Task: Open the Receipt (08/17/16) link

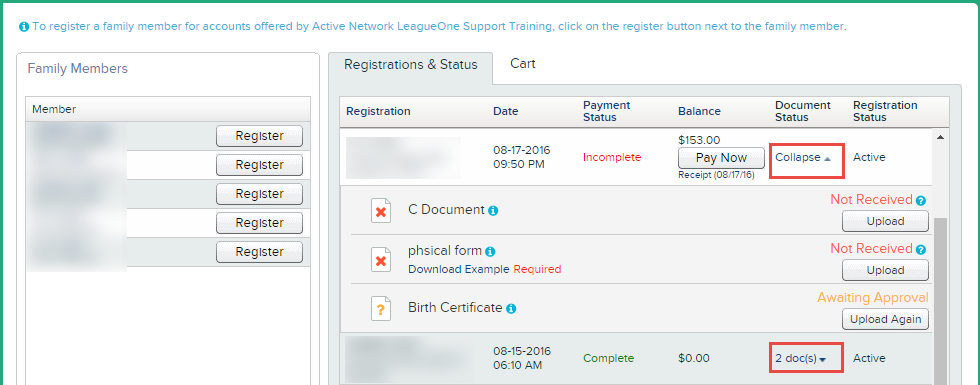Action: coord(716,175)
